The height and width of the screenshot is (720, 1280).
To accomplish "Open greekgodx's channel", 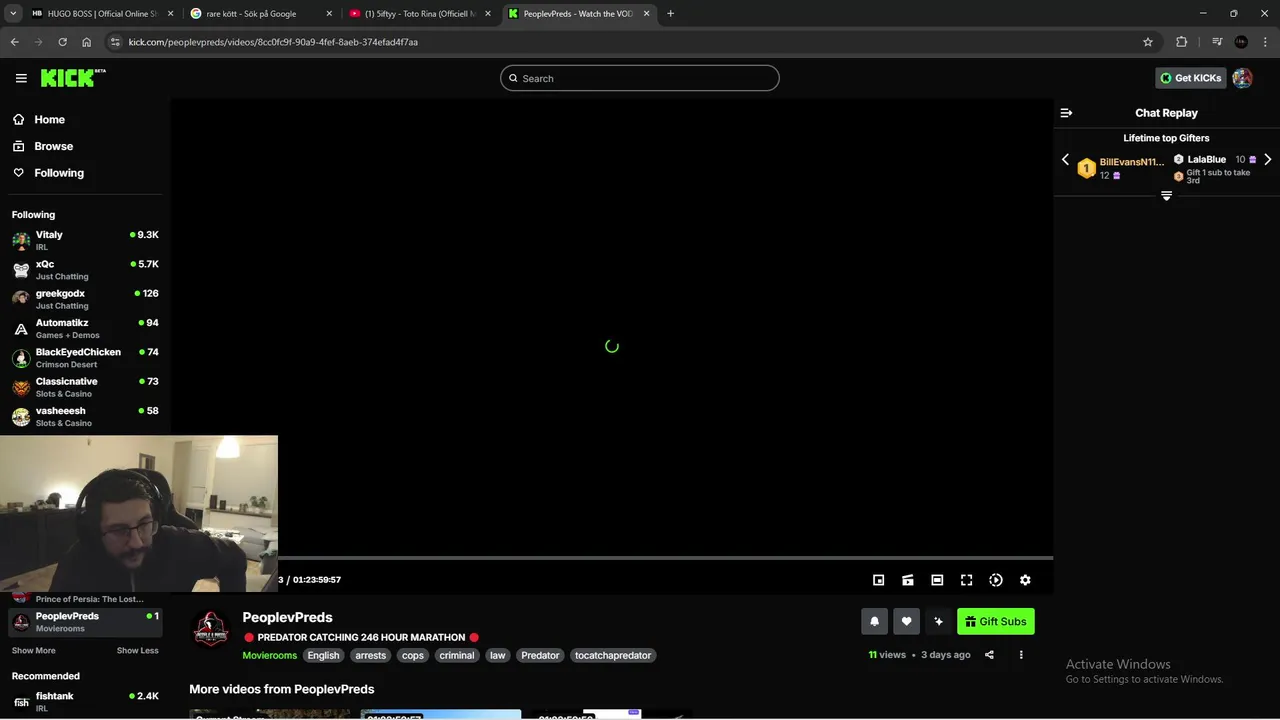I will (85, 299).
